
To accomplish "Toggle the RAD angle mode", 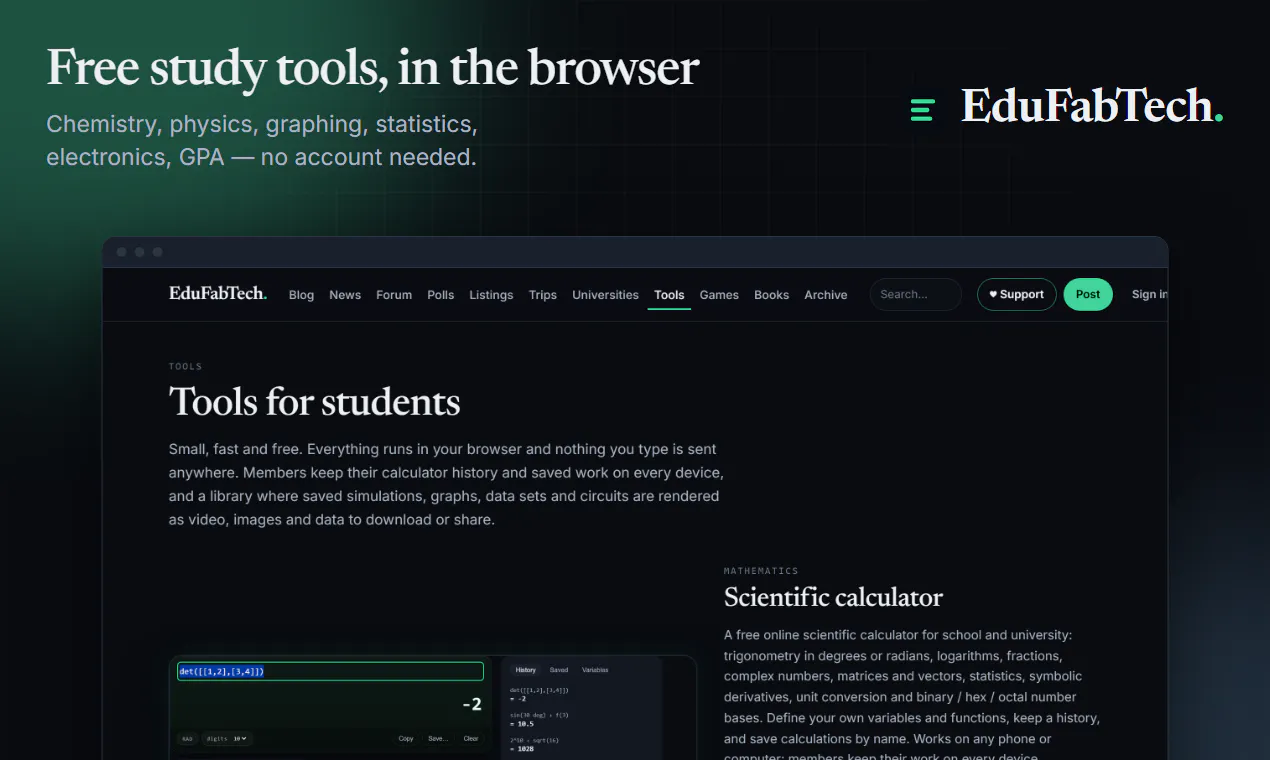I will click(187, 739).
